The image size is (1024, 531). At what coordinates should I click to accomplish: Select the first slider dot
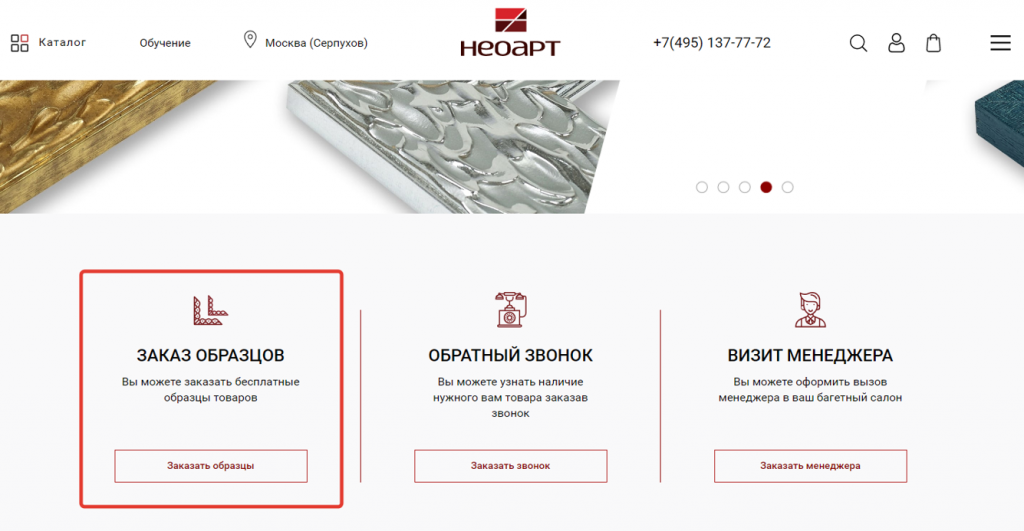(701, 187)
